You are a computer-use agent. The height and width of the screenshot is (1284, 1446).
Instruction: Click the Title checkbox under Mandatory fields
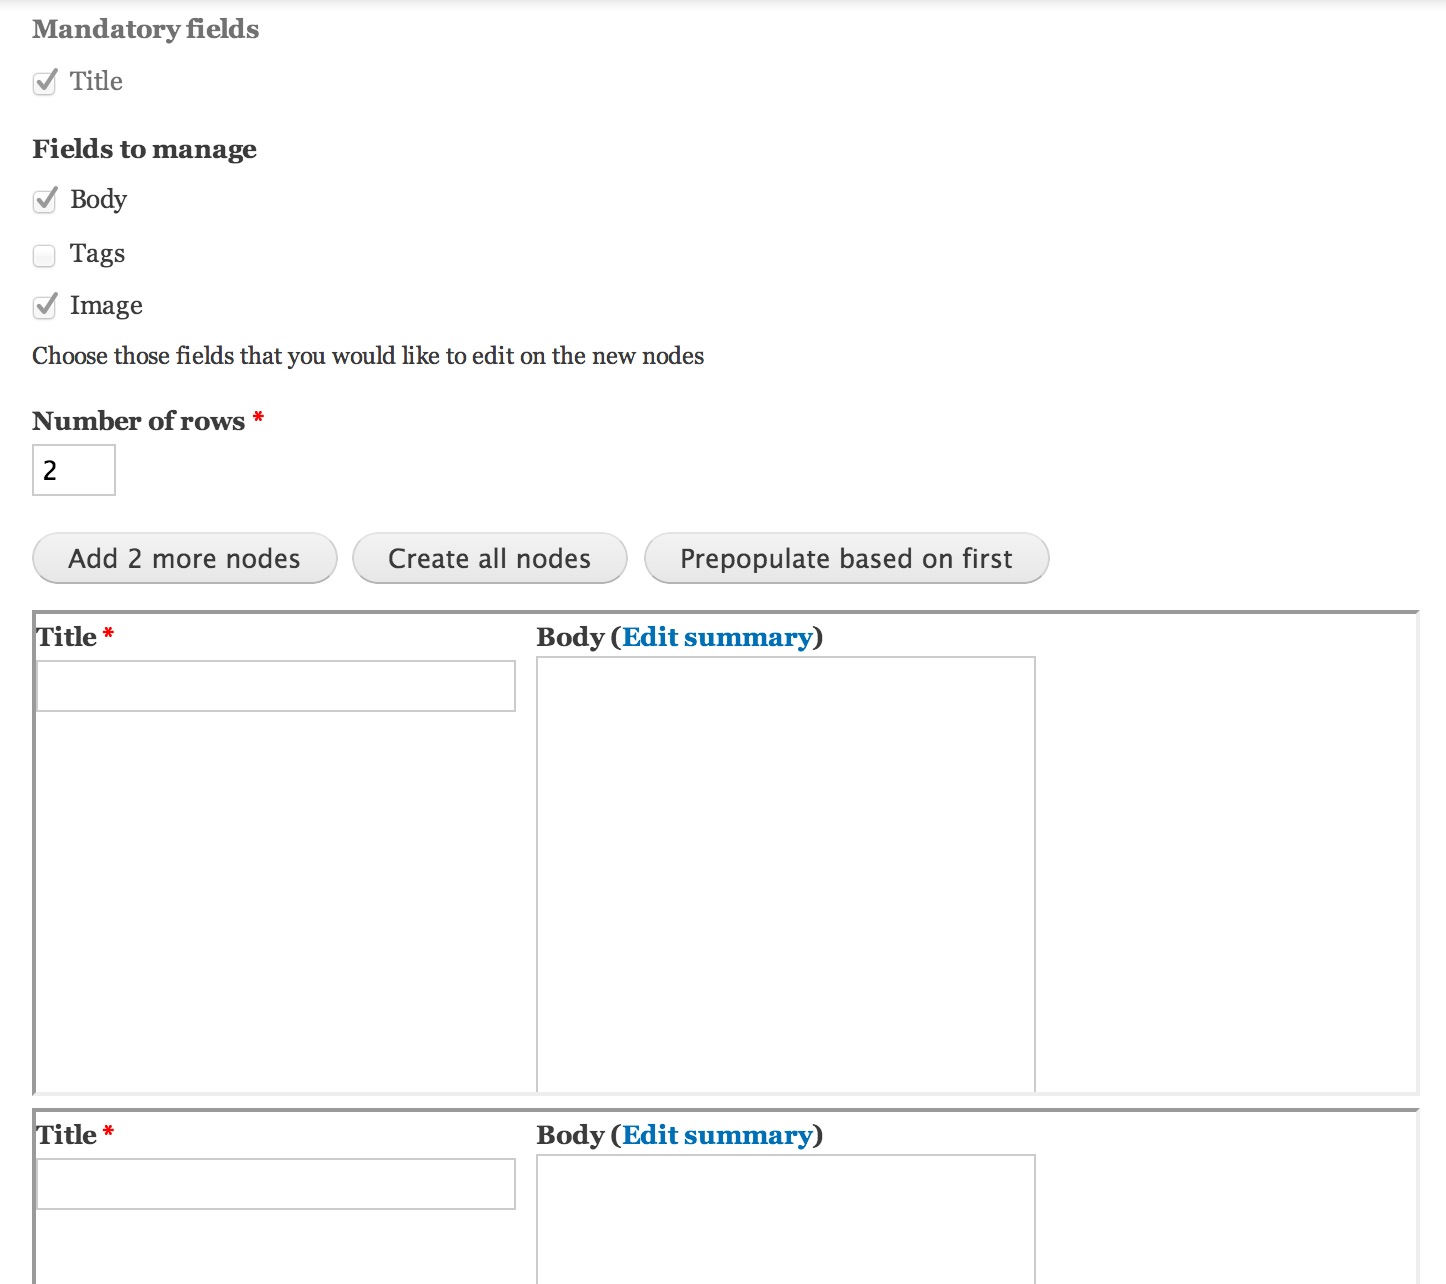click(x=44, y=82)
